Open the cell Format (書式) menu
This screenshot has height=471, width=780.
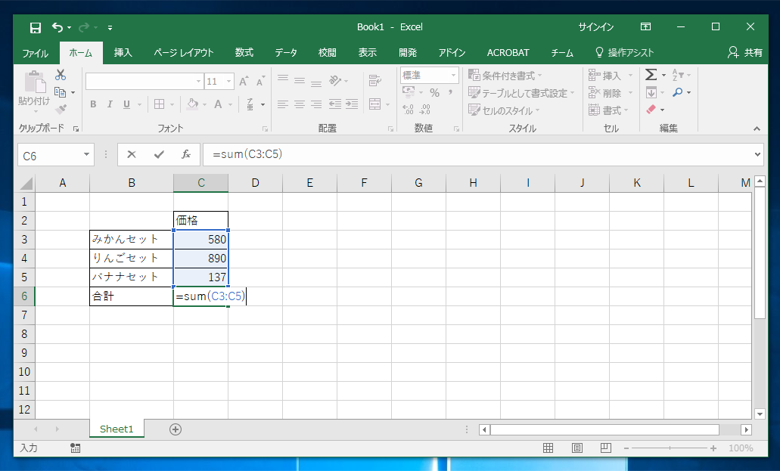(x=608, y=110)
